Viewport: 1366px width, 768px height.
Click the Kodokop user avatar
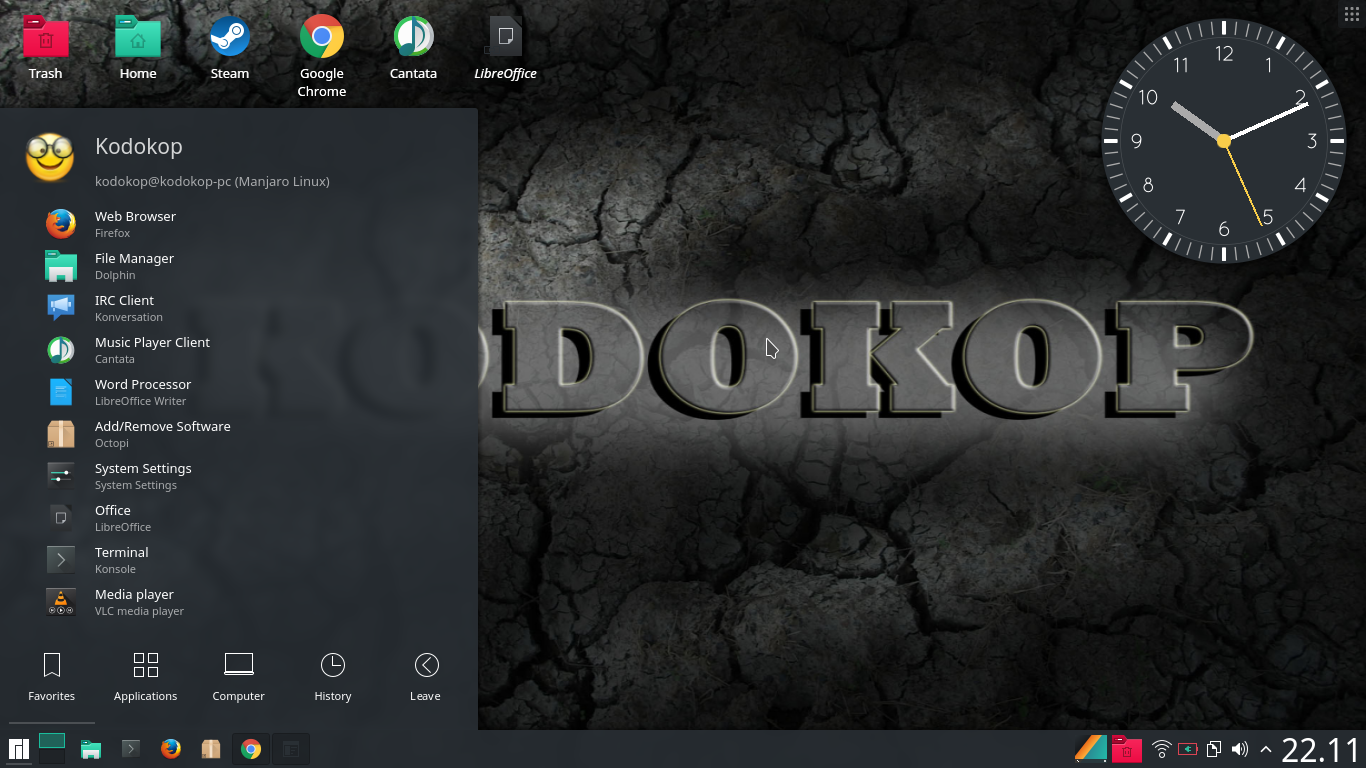[x=50, y=158]
